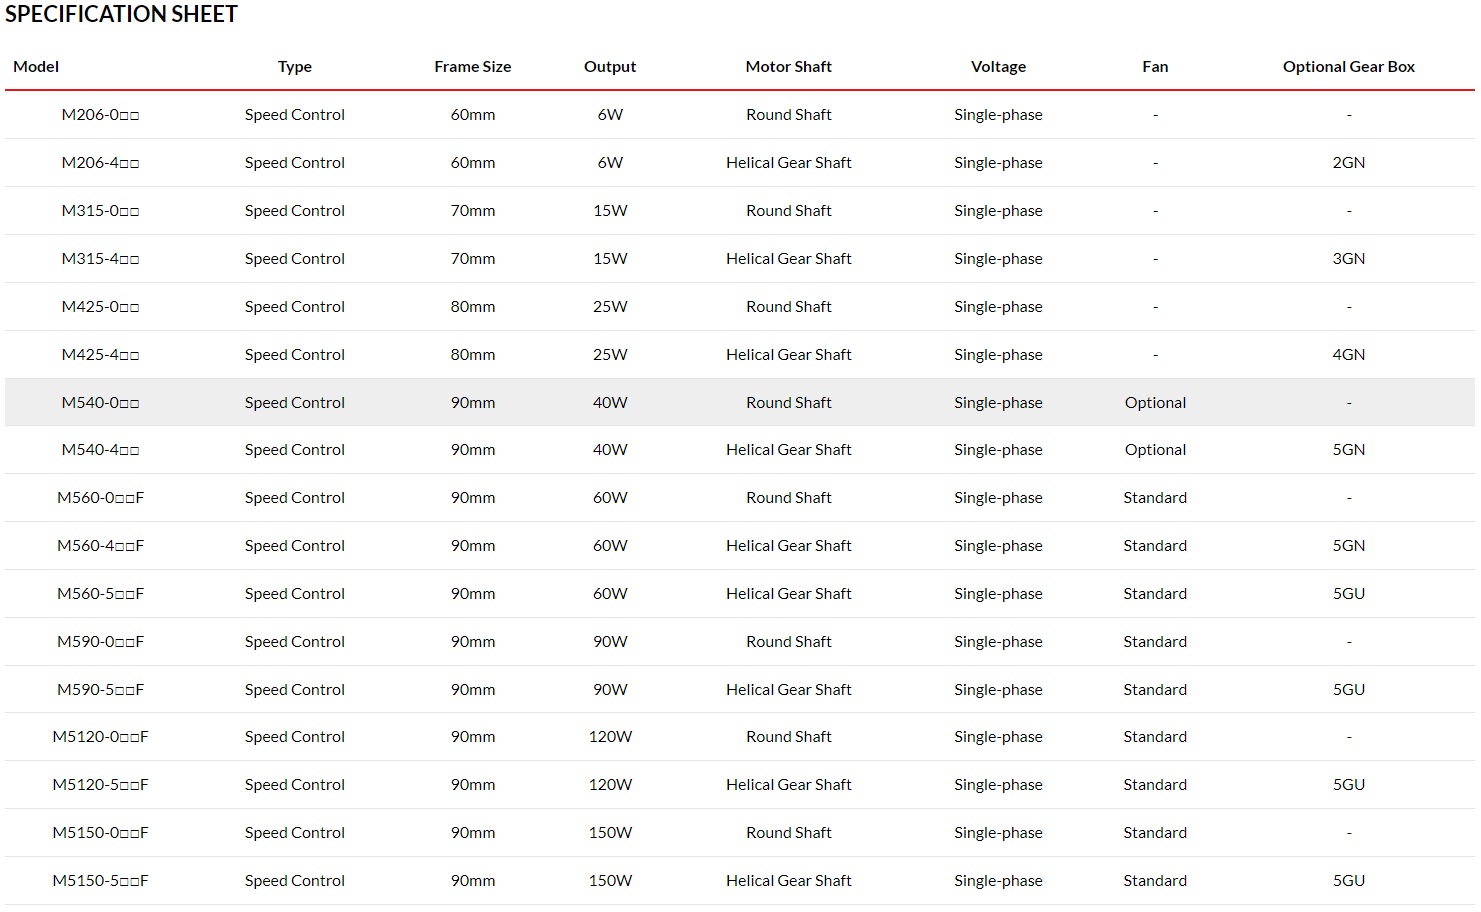Click 5GU gear box in M5150-5 row
The height and width of the screenshot is (912, 1481).
click(1349, 881)
